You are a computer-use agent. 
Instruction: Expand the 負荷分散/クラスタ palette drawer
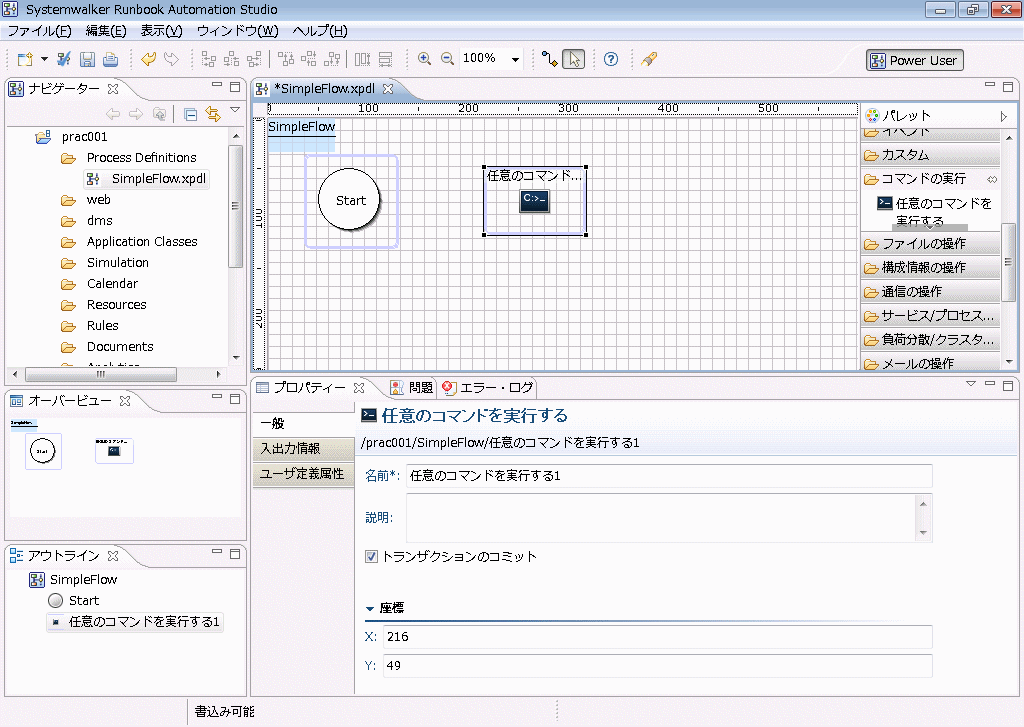pyautogui.click(x=931, y=340)
